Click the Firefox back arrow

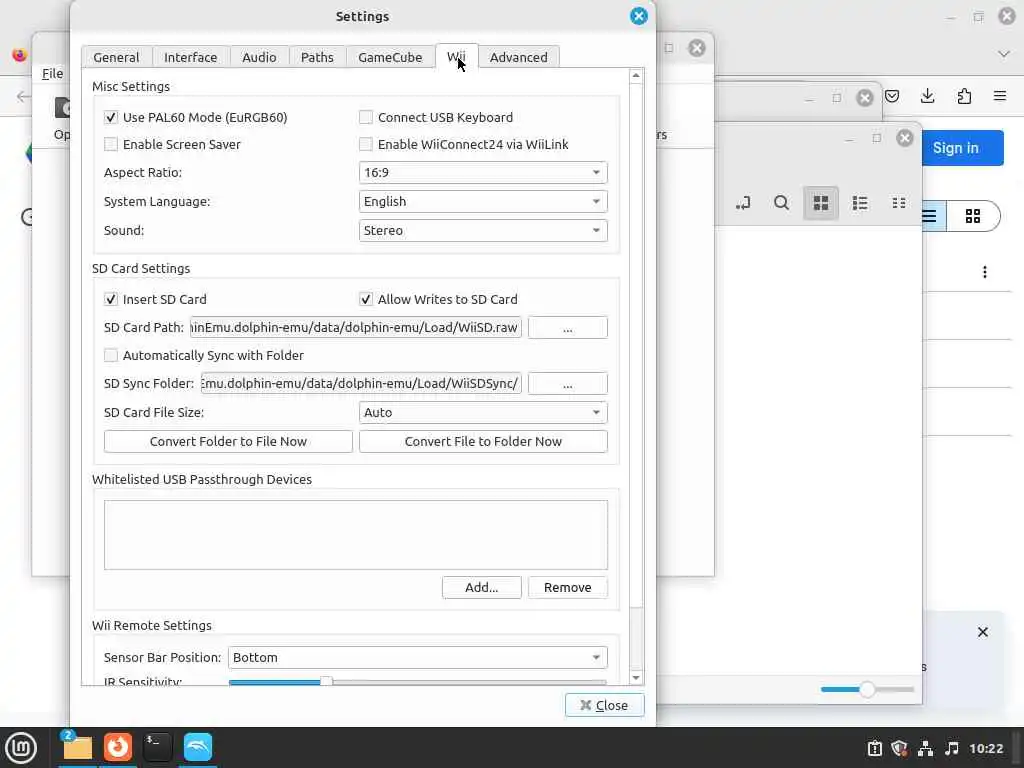pyautogui.click(x=24, y=97)
